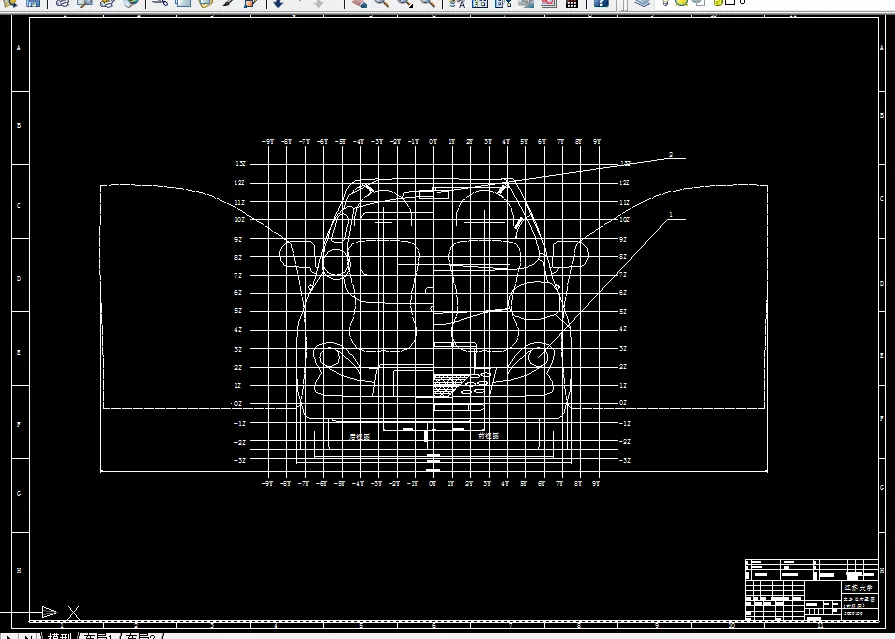Activate the Pan Realtime tool

pos(359,3)
